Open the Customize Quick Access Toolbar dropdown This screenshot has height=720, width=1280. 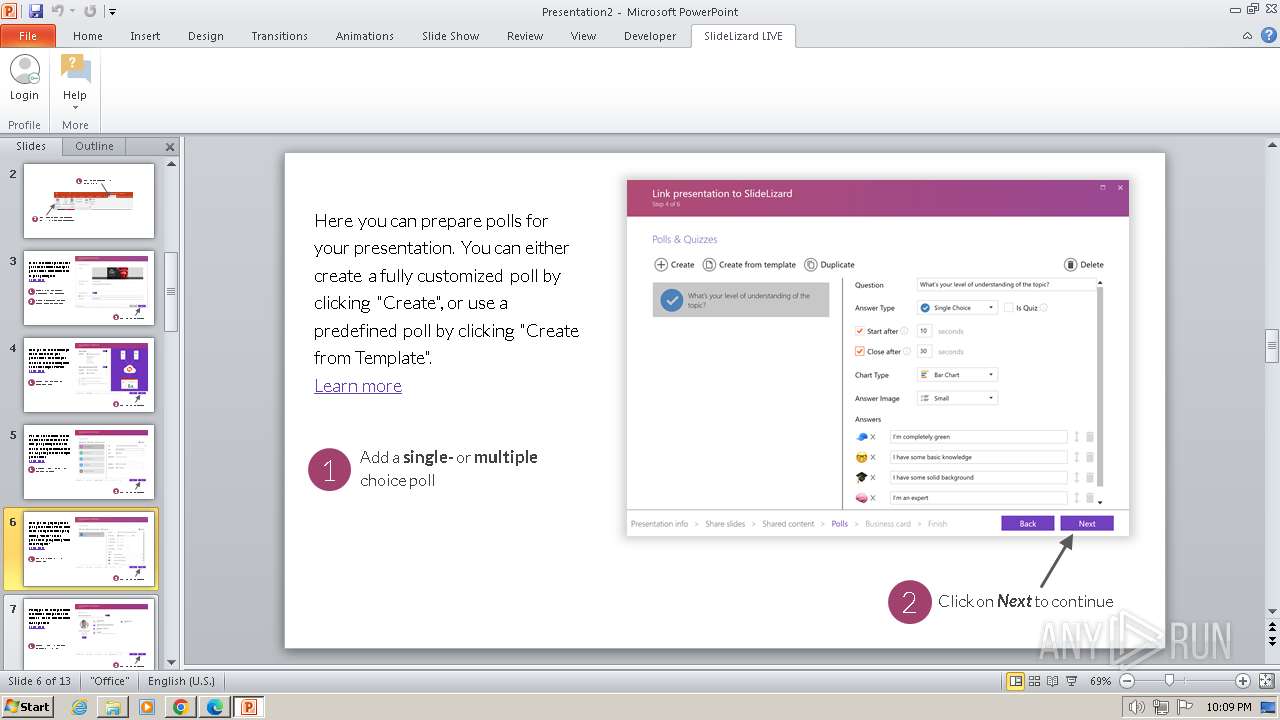point(112,12)
